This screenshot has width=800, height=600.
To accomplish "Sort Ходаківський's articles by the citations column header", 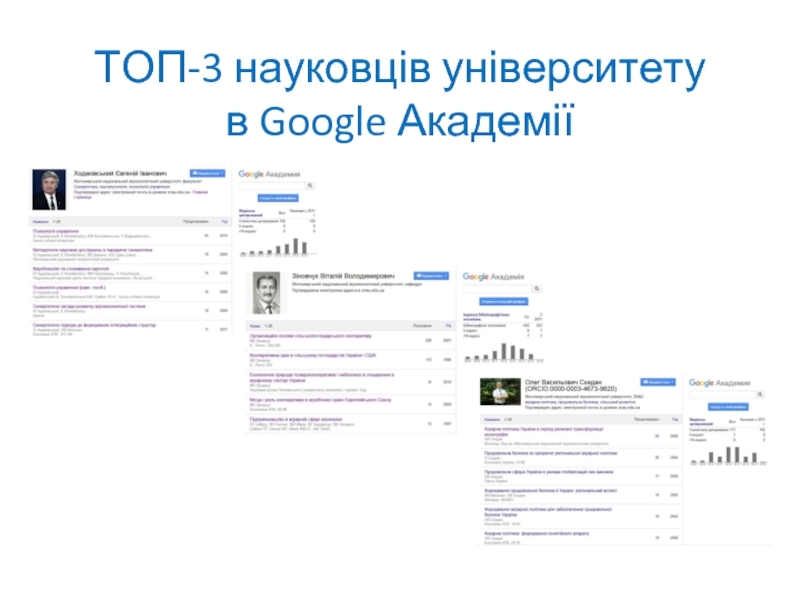I will (196, 221).
